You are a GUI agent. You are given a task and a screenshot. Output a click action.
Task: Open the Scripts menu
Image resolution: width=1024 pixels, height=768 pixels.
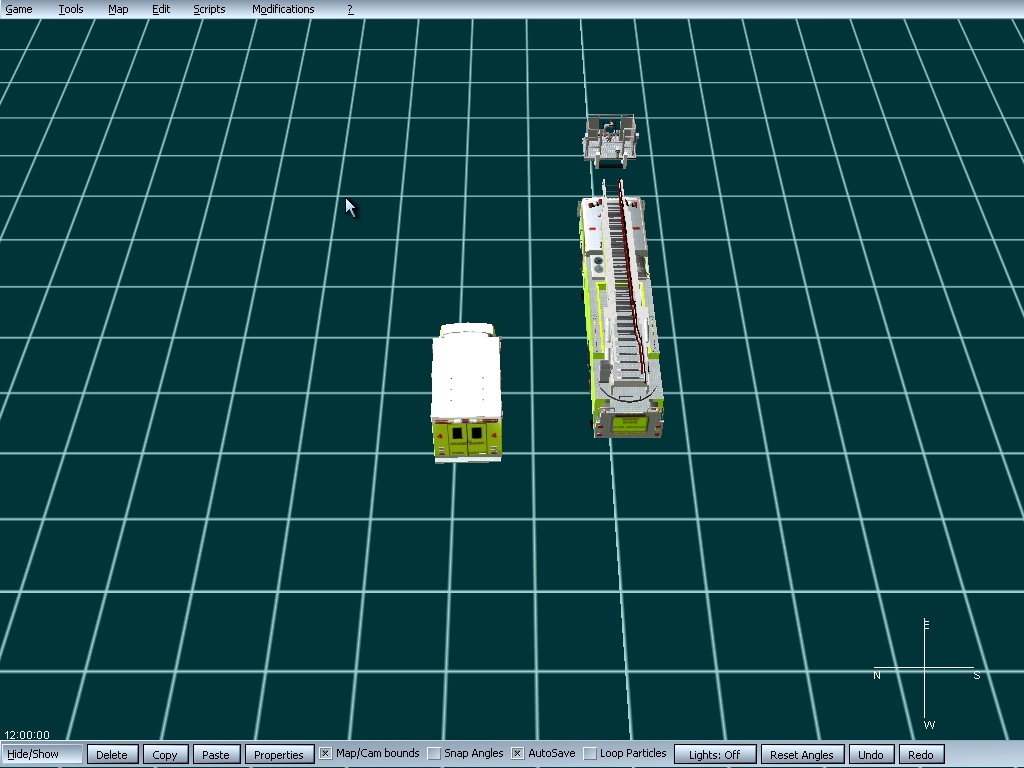pos(209,9)
